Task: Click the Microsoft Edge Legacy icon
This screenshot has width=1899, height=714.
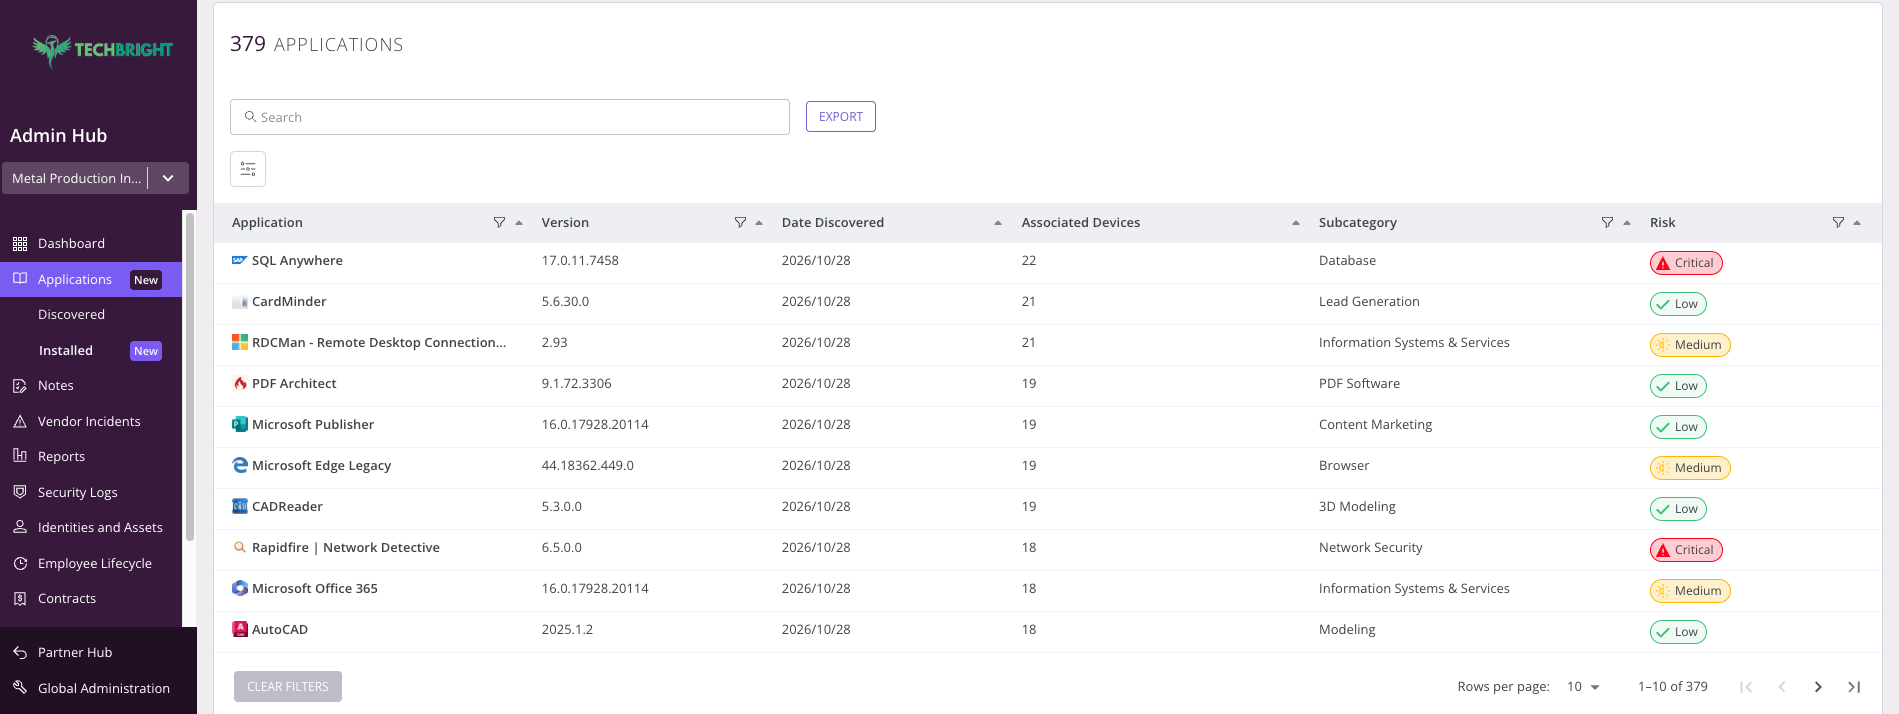Action: coord(240,465)
